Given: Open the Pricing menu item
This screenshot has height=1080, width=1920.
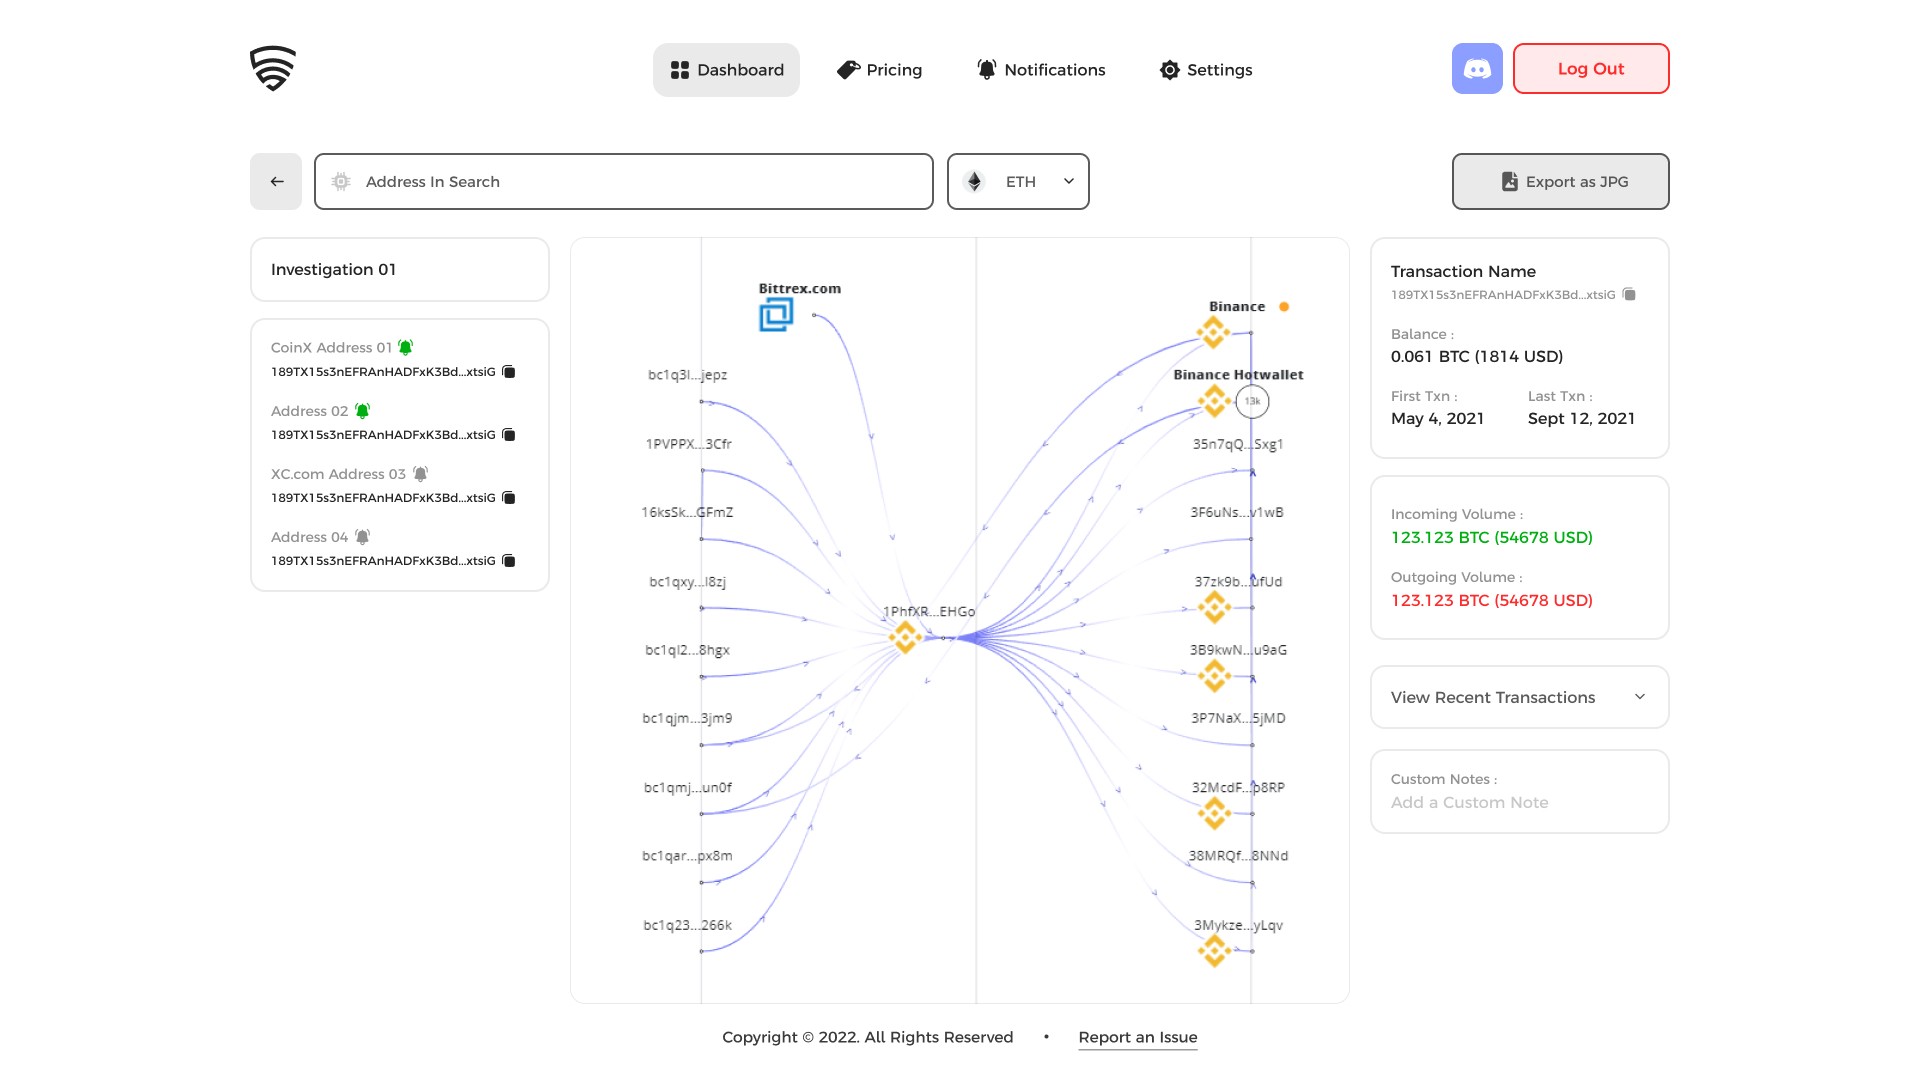Looking at the screenshot, I should [879, 70].
